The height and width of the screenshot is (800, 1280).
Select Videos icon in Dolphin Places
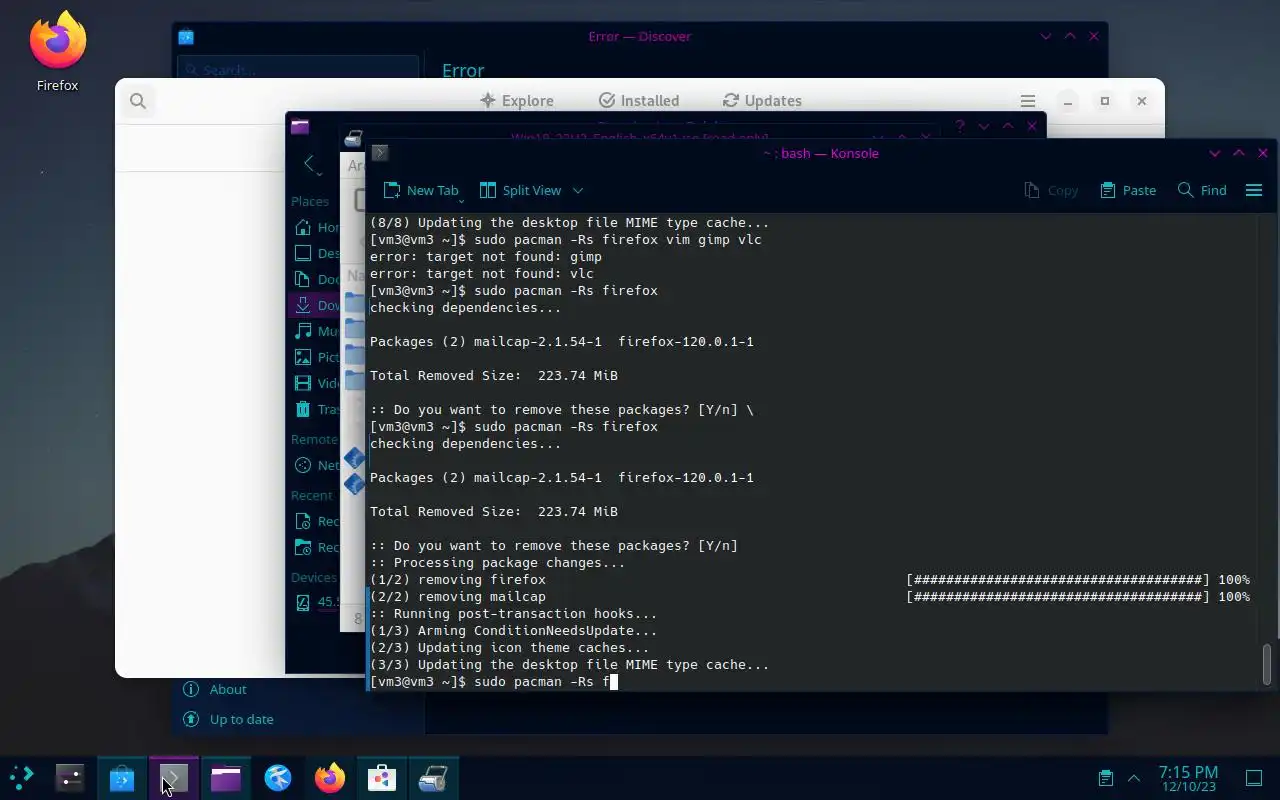click(x=303, y=383)
